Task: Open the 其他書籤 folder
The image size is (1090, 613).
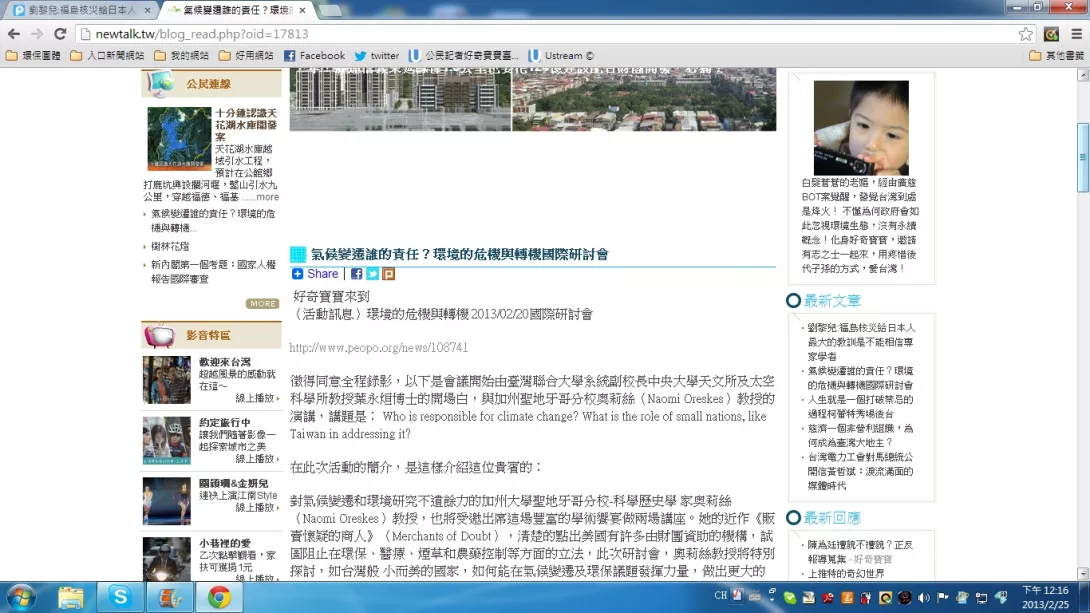Action: click(1057, 56)
